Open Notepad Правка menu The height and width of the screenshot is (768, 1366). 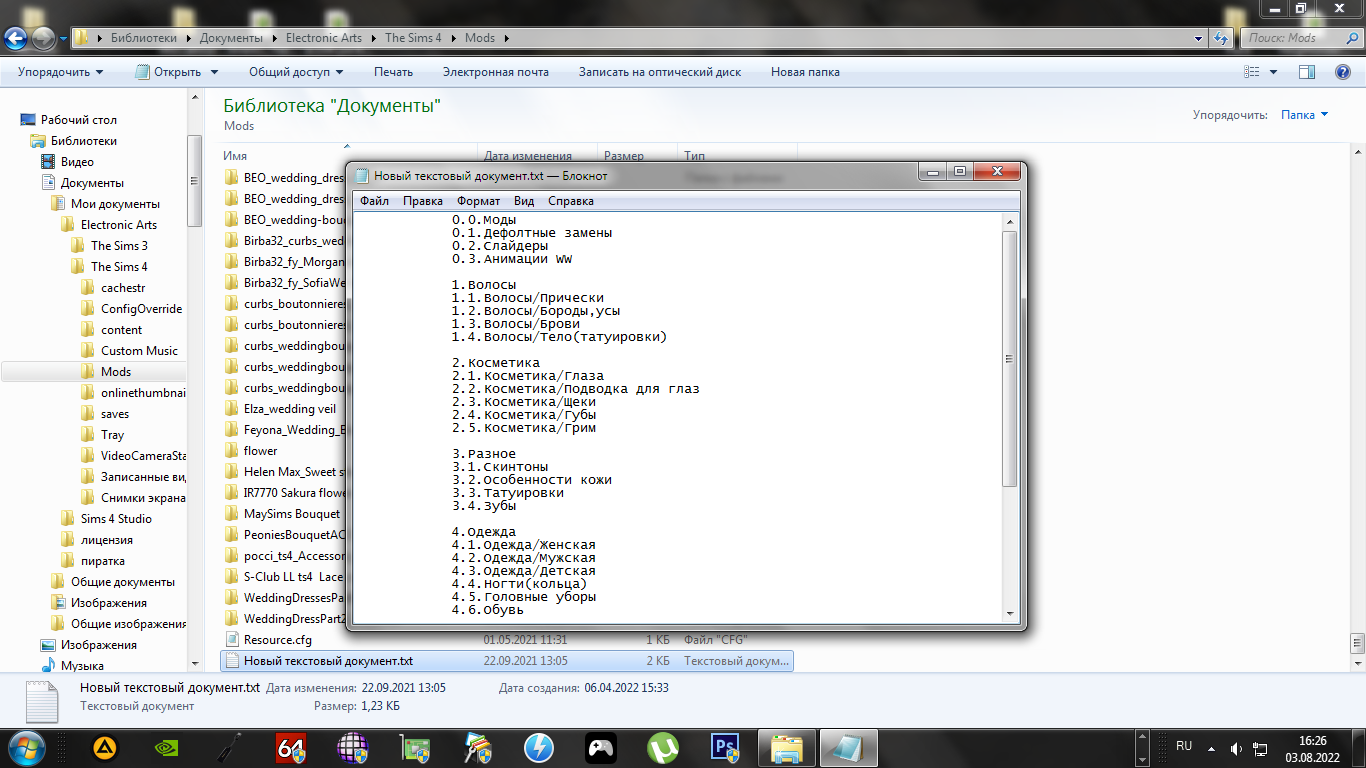(x=423, y=201)
